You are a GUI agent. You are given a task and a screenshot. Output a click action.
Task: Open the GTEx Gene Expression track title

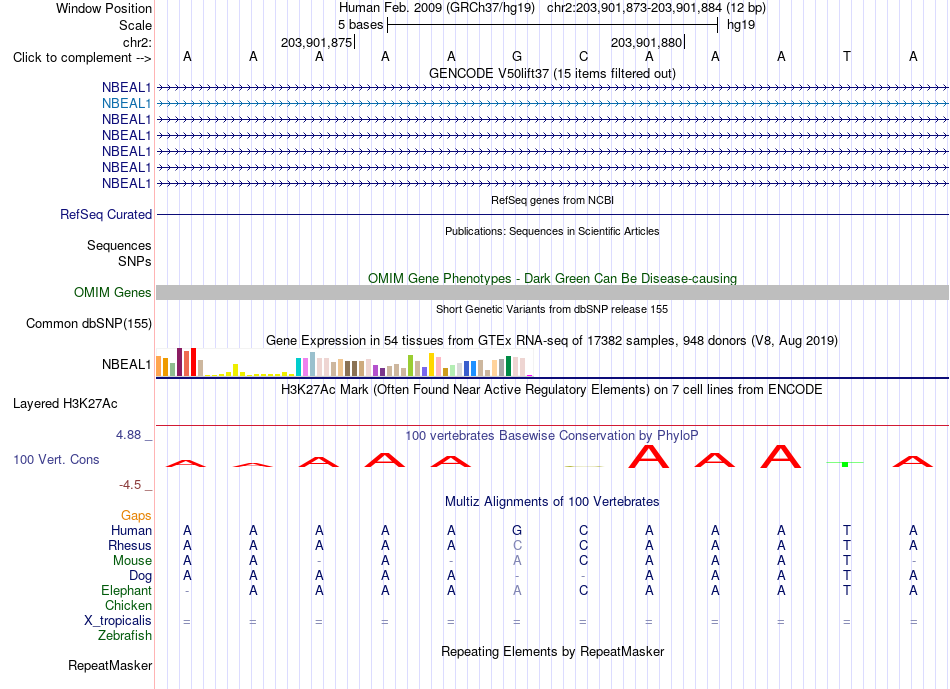pyautogui.click(x=552, y=341)
